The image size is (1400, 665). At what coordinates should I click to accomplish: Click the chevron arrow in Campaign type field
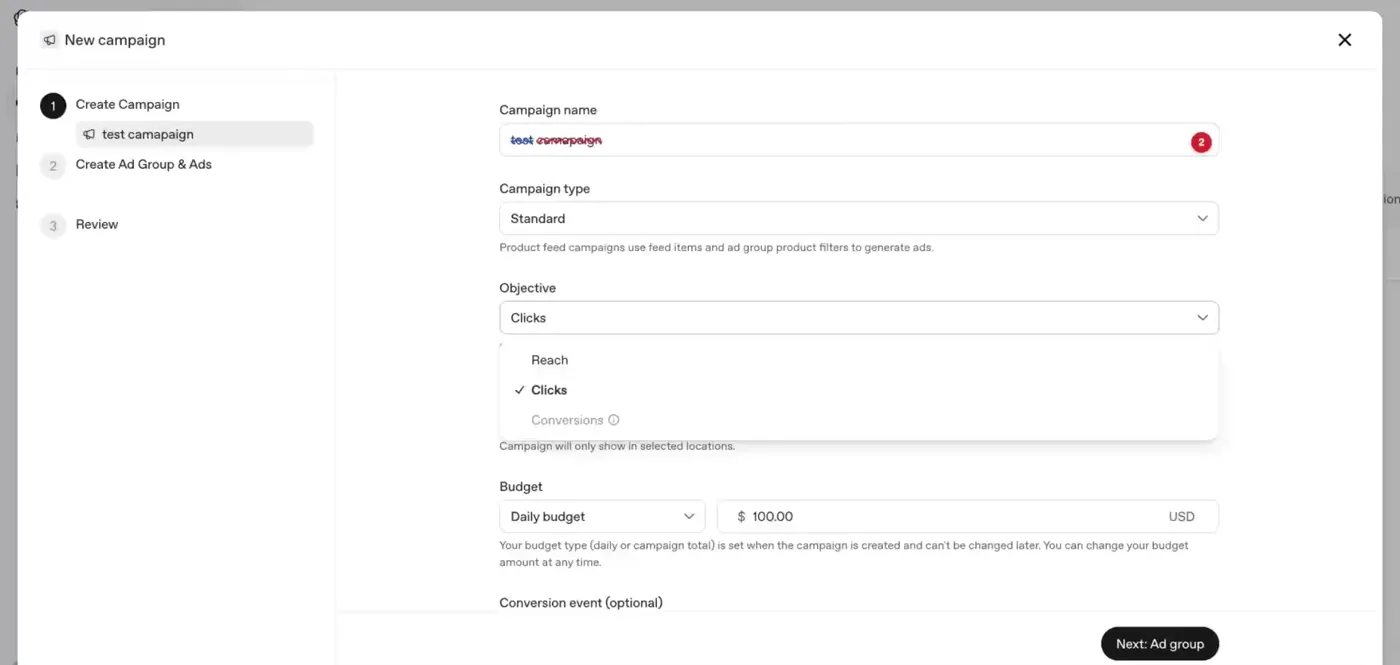(x=1202, y=218)
